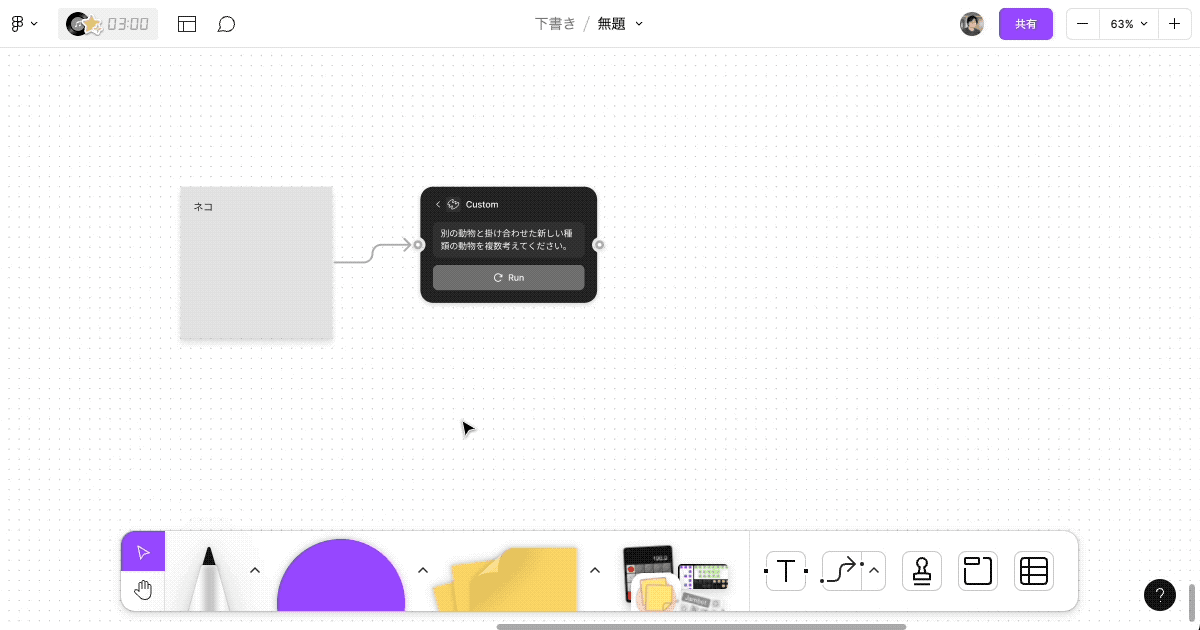The image size is (1200, 630).
Task: Select the Text tool
Action: point(786,571)
